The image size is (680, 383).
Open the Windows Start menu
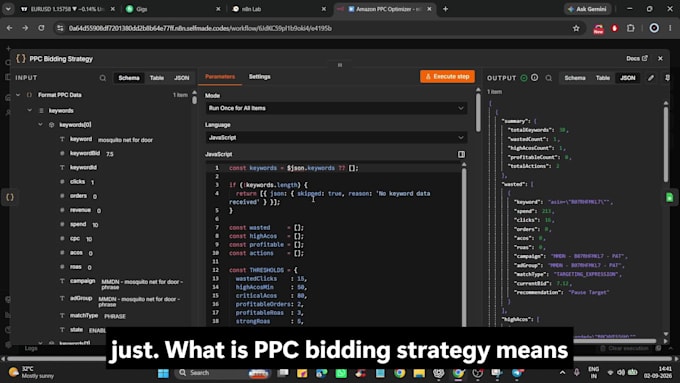163,373
